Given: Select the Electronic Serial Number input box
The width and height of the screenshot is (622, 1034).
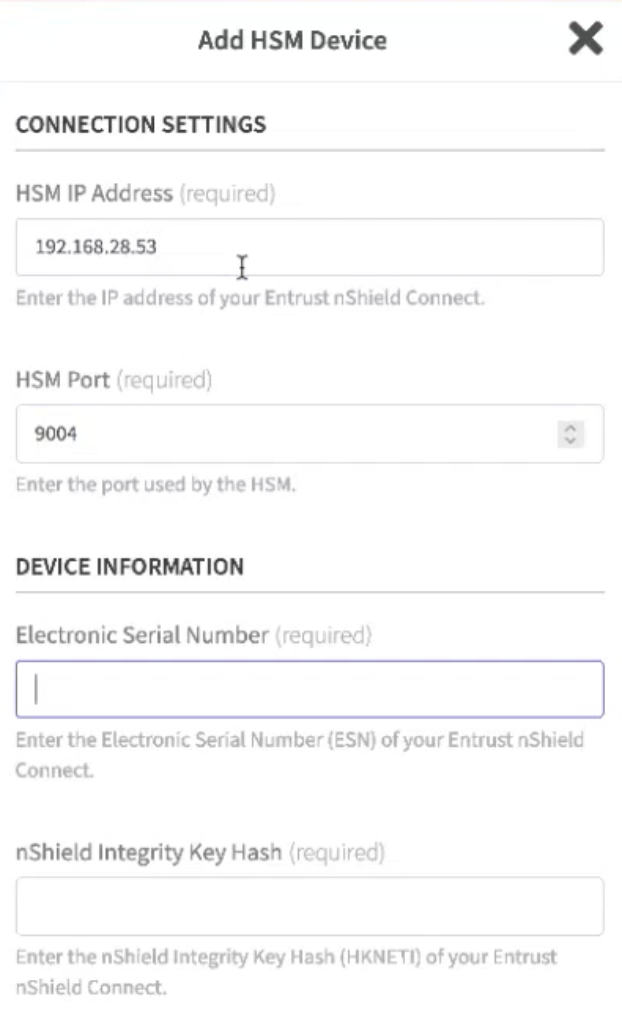Looking at the screenshot, I should point(309,689).
